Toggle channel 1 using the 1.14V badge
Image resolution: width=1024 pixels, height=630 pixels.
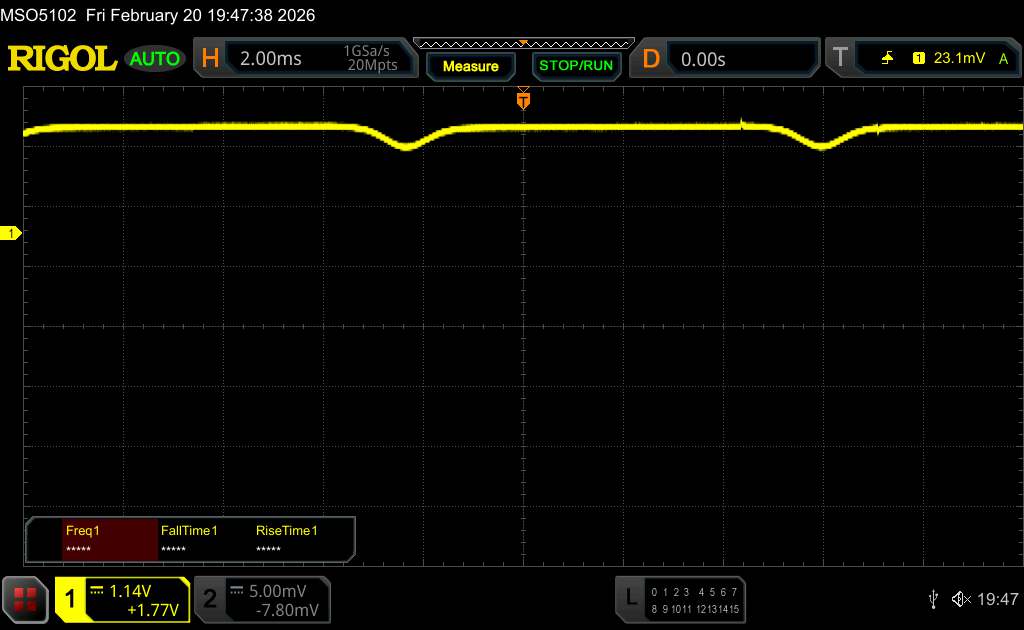click(x=122, y=599)
